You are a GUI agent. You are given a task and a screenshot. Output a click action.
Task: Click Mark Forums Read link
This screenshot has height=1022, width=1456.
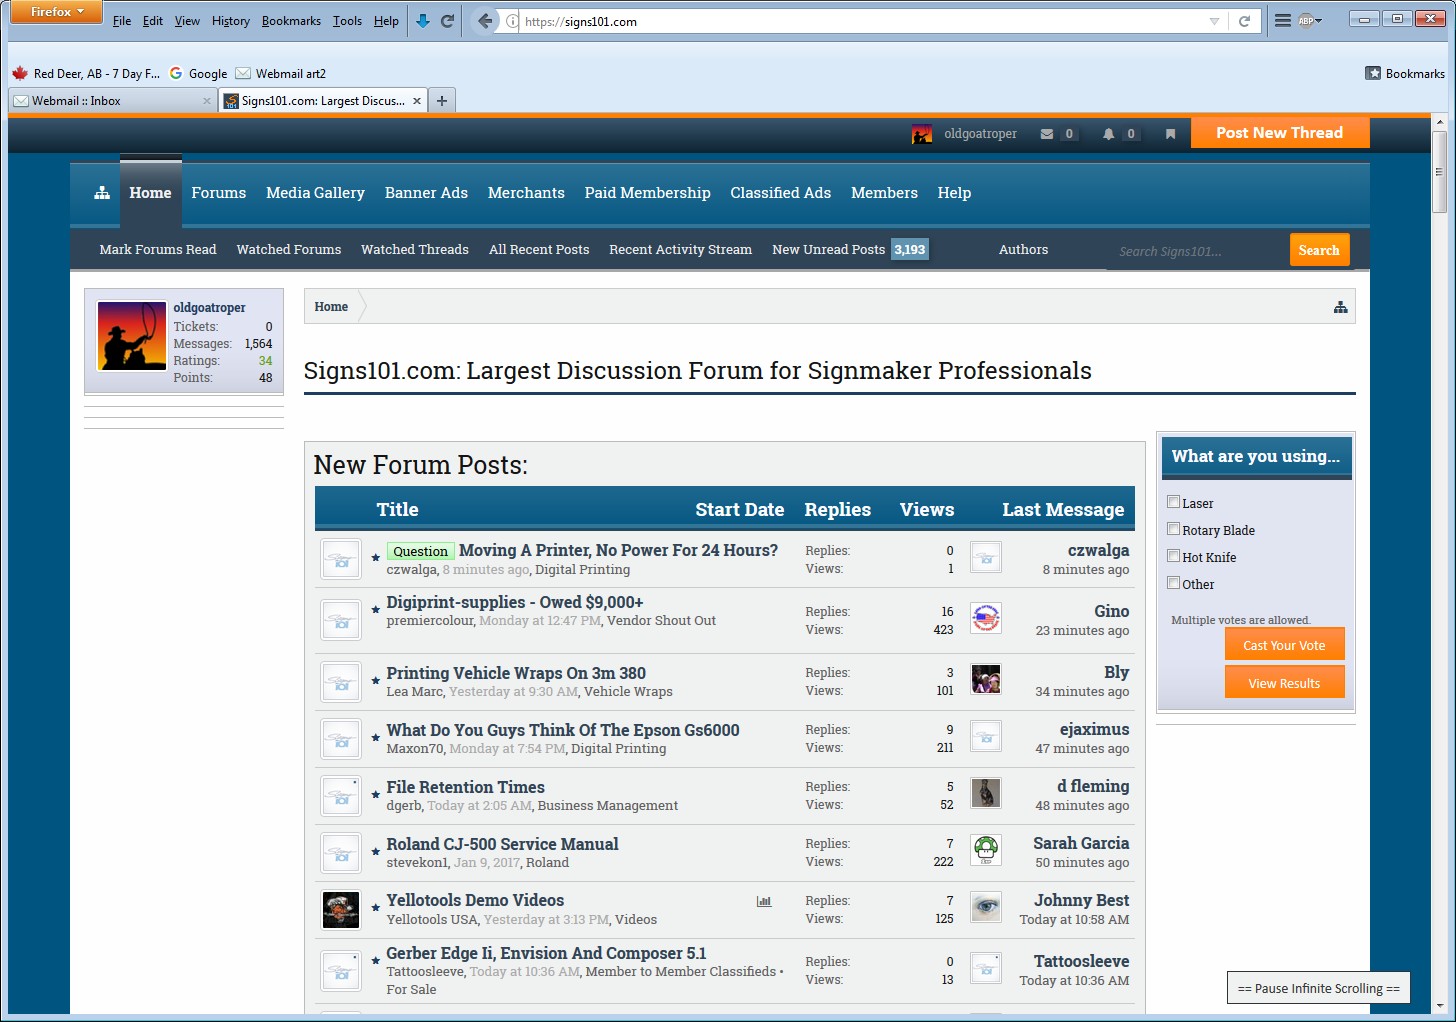tap(158, 250)
